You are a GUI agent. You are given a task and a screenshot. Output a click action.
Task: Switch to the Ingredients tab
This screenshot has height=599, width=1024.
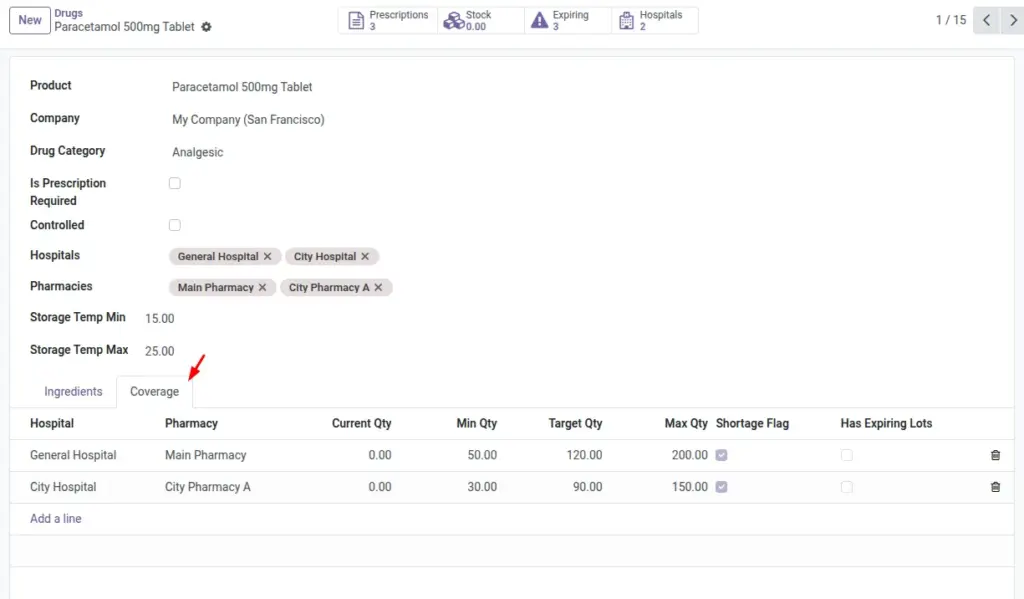(x=73, y=392)
